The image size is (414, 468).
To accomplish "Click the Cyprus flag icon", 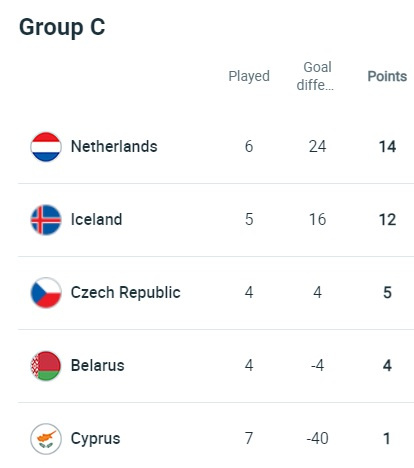I will pyautogui.click(x=46, y=439).
